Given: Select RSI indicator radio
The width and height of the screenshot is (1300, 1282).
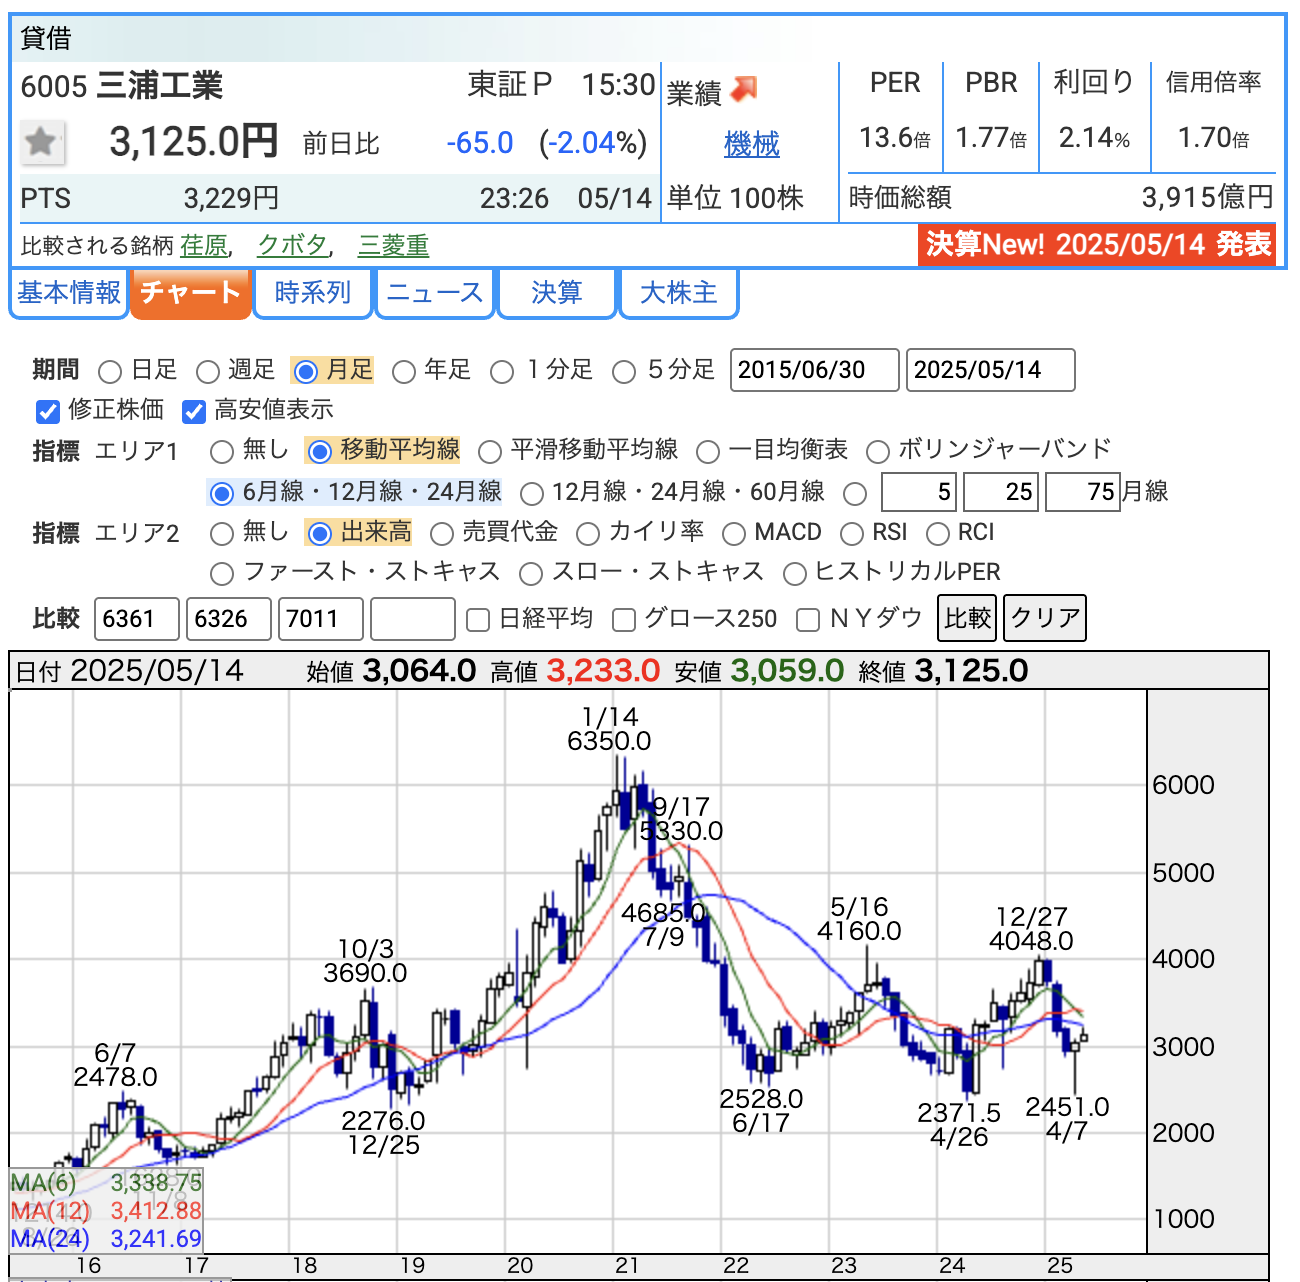Looking at the screenshot, I should tap(852, 534).
